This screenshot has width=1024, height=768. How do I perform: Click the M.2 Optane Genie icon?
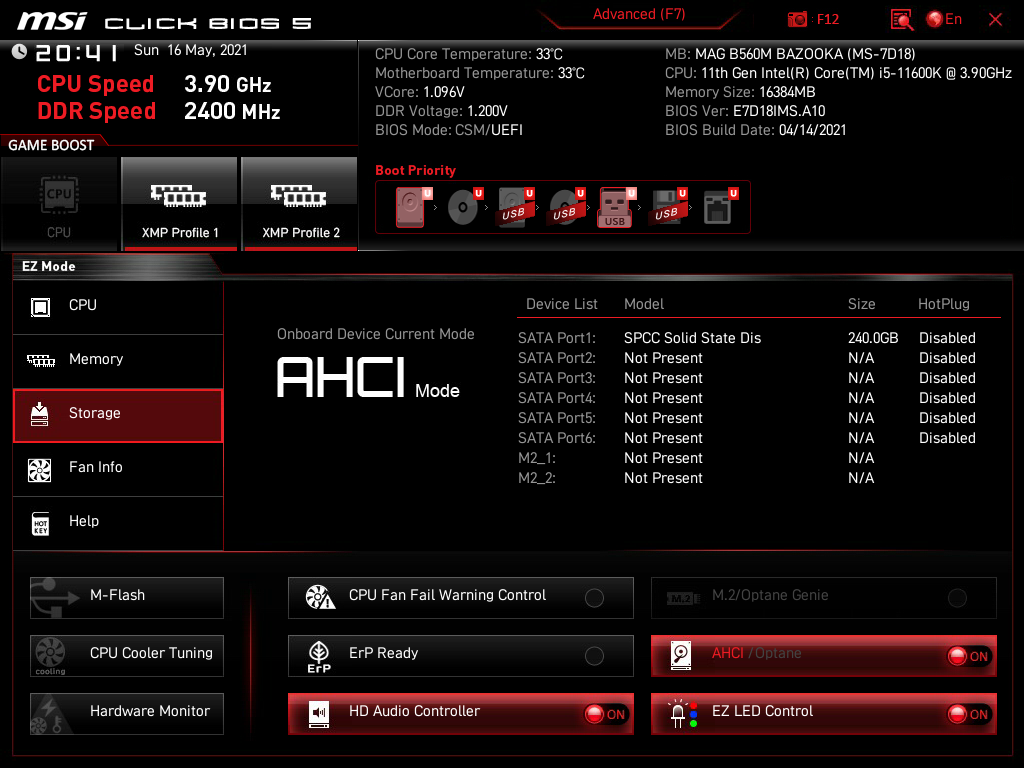click(683, 598)
